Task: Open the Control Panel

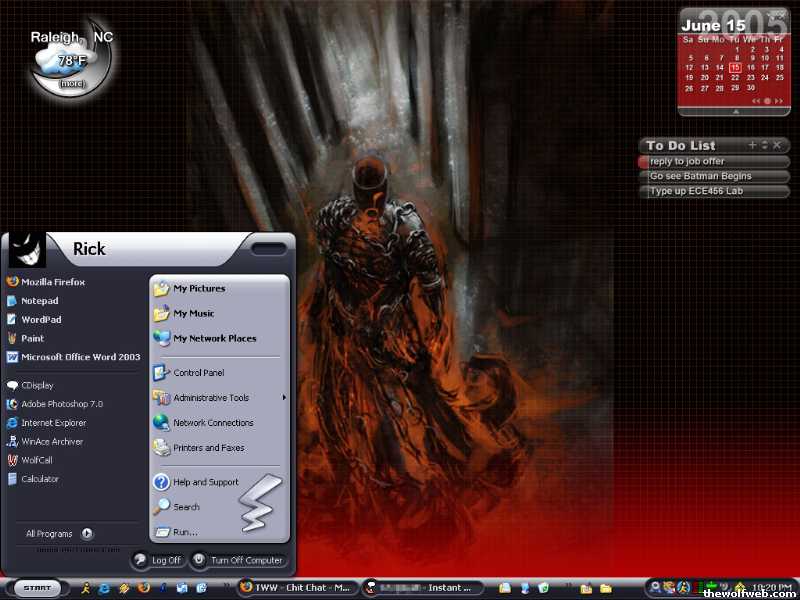Action: tap(198, 373)
